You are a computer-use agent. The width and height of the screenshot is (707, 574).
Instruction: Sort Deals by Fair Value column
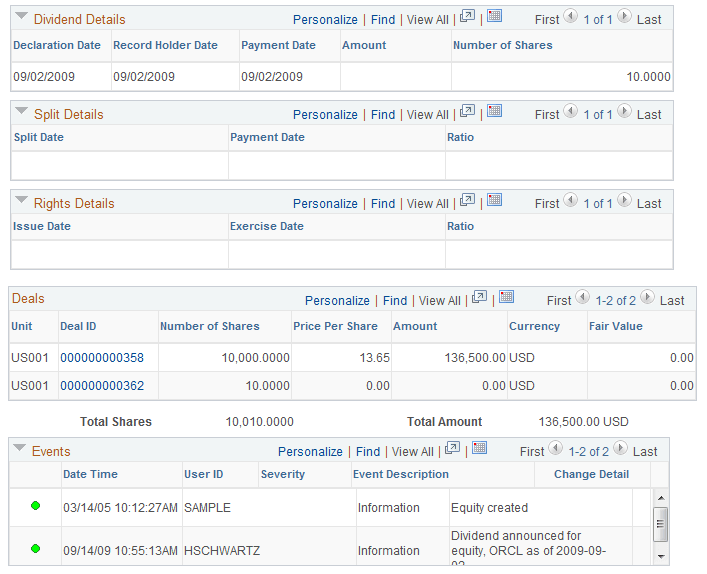615,326
